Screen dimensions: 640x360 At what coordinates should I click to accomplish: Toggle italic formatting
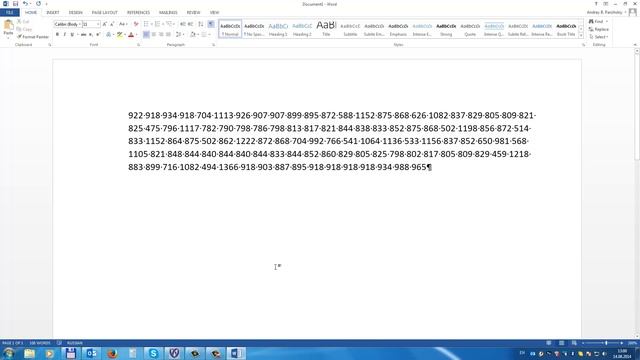64,35
